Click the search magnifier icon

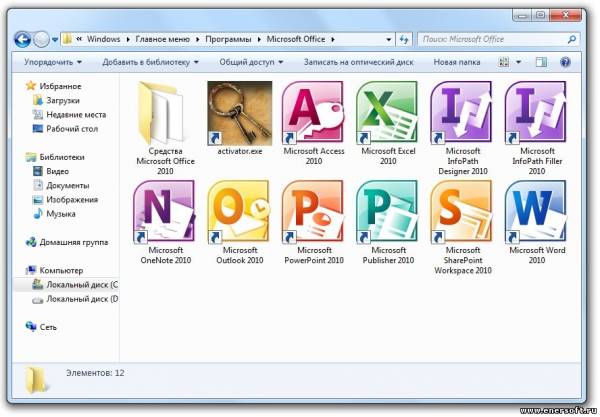pyautogui.click(x=572, y=39)
